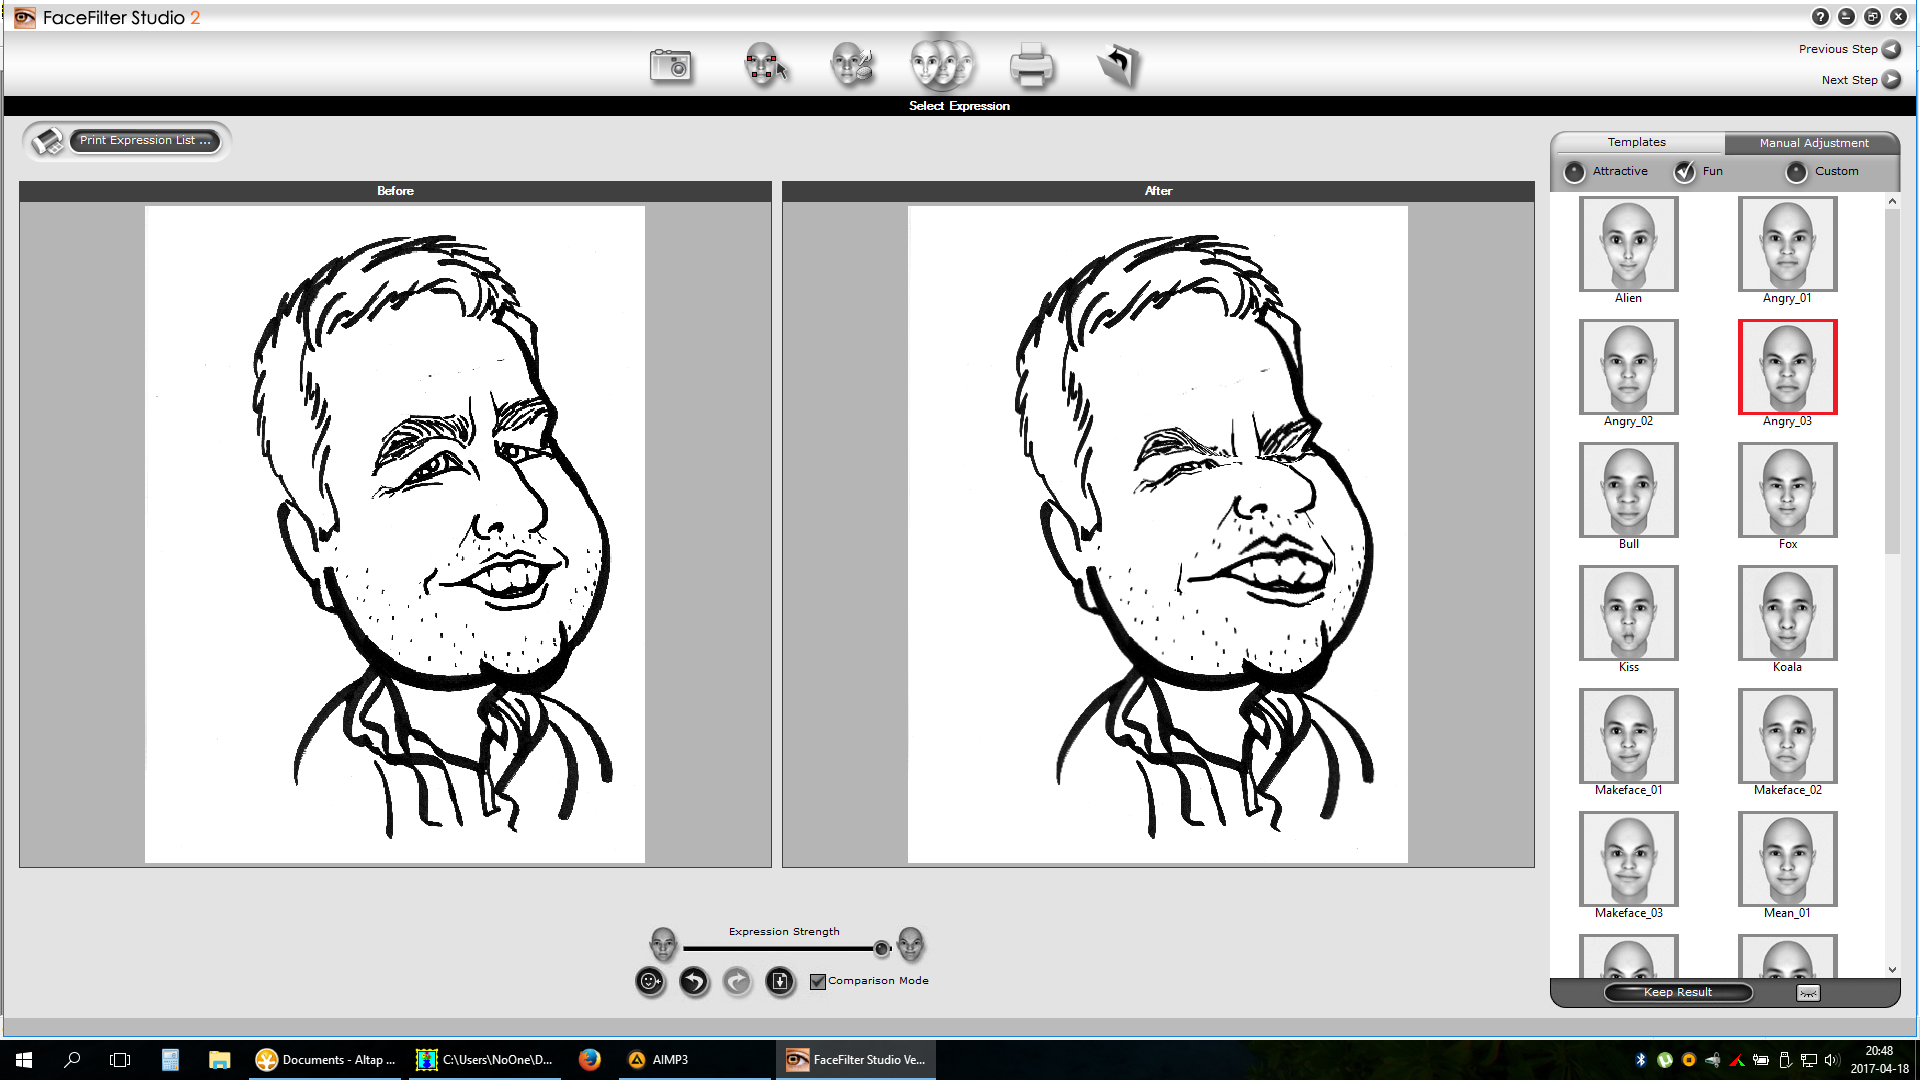This screenshot has height=1080, width=1920.
Task: Click Print Expression List button
Action: pyautogui.click(x=145, y=141)
